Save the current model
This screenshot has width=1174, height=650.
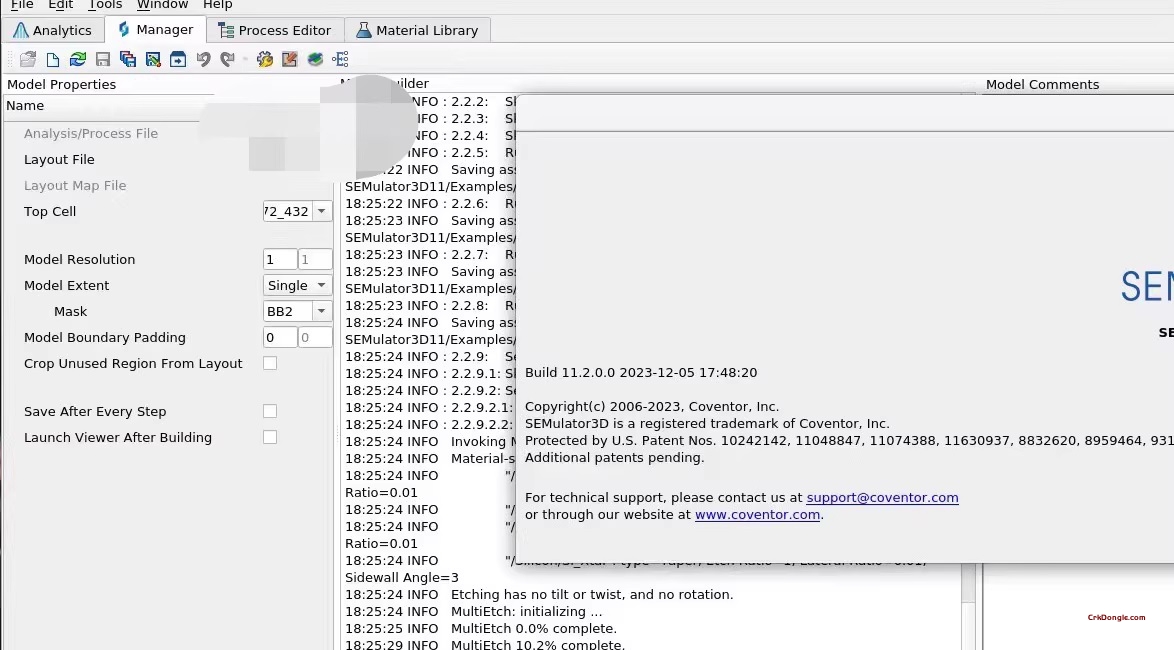[103, 59]
